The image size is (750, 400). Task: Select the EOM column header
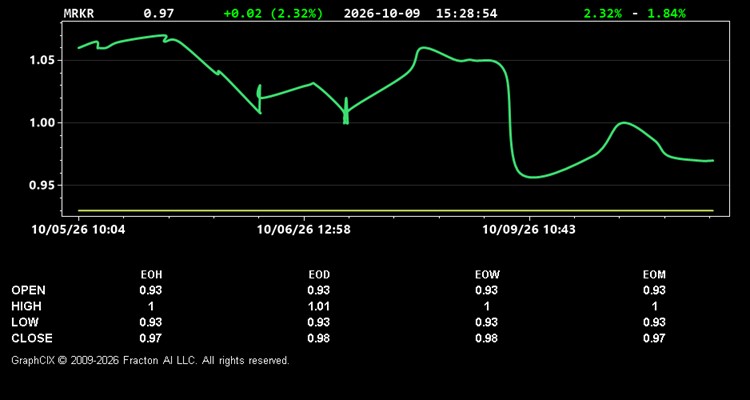point(654,275)
